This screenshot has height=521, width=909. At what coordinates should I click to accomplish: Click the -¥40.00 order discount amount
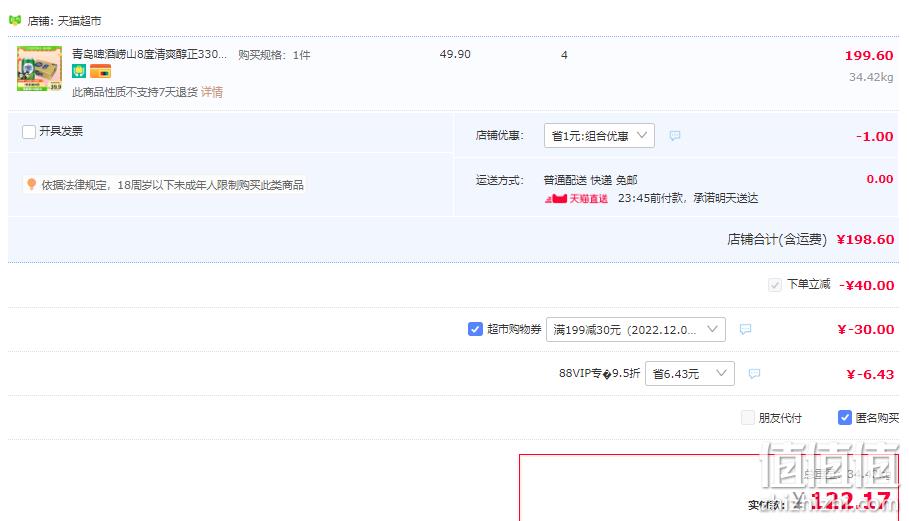pyautogui.click(x=867, y=285)
